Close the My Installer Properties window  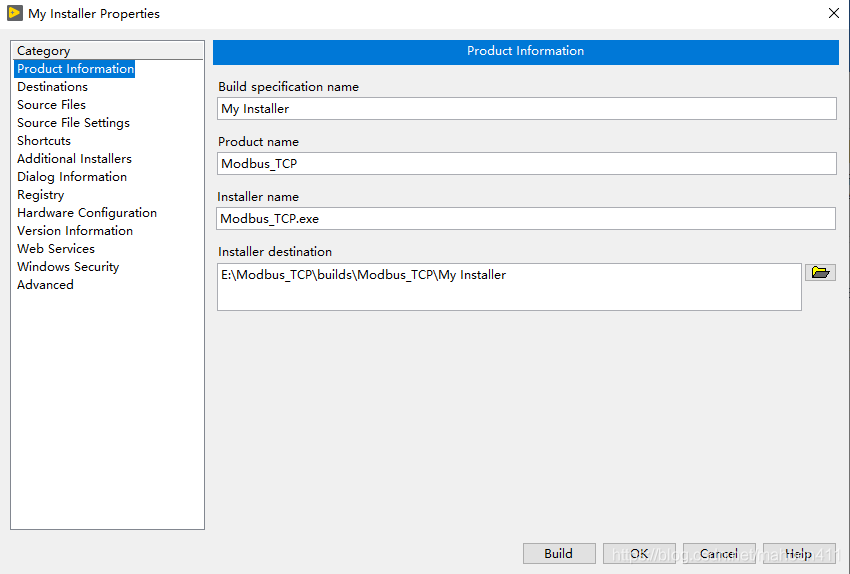coord(834,13)
